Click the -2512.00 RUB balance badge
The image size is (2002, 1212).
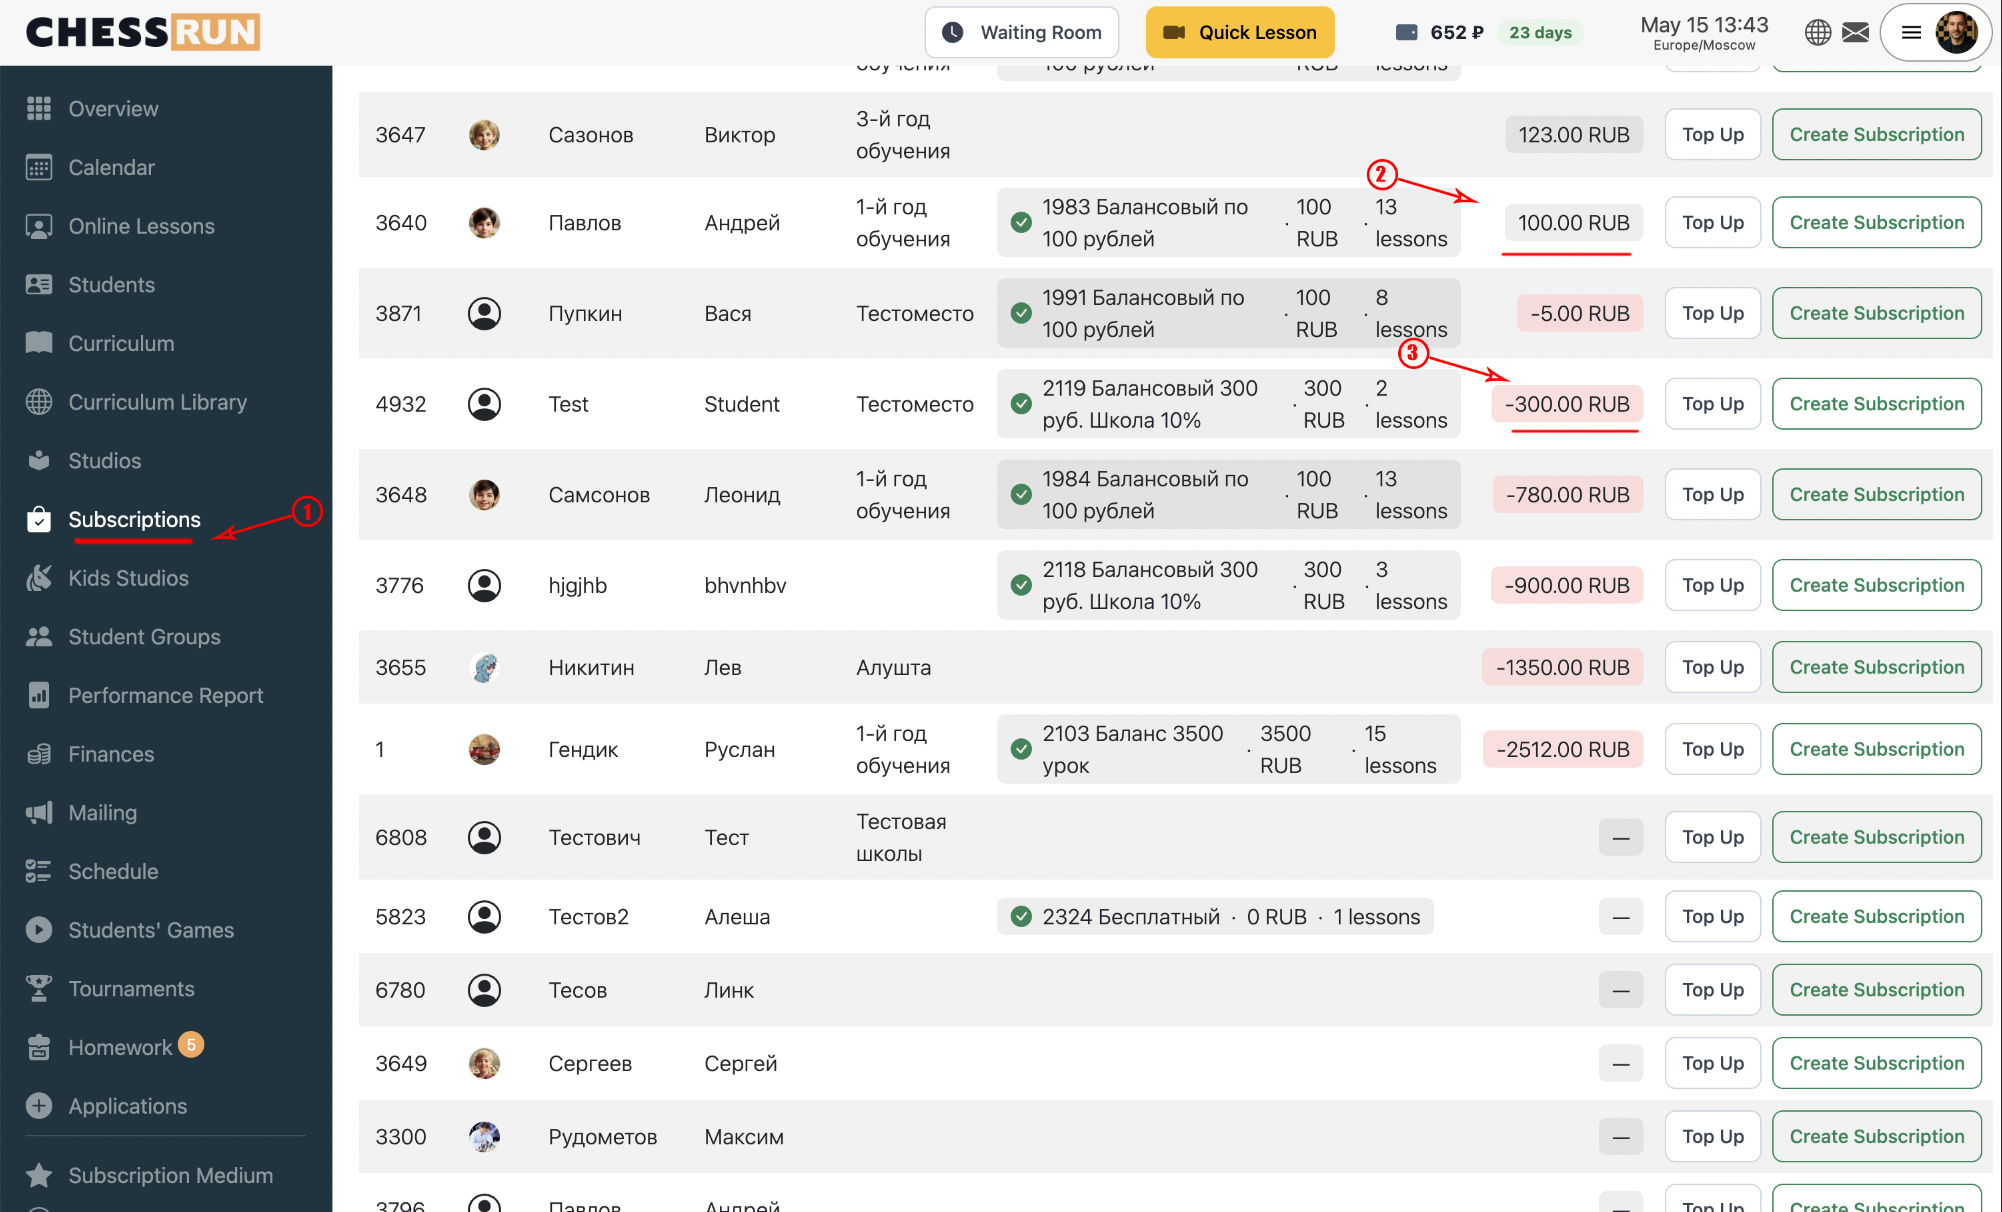click(1562, 749)
